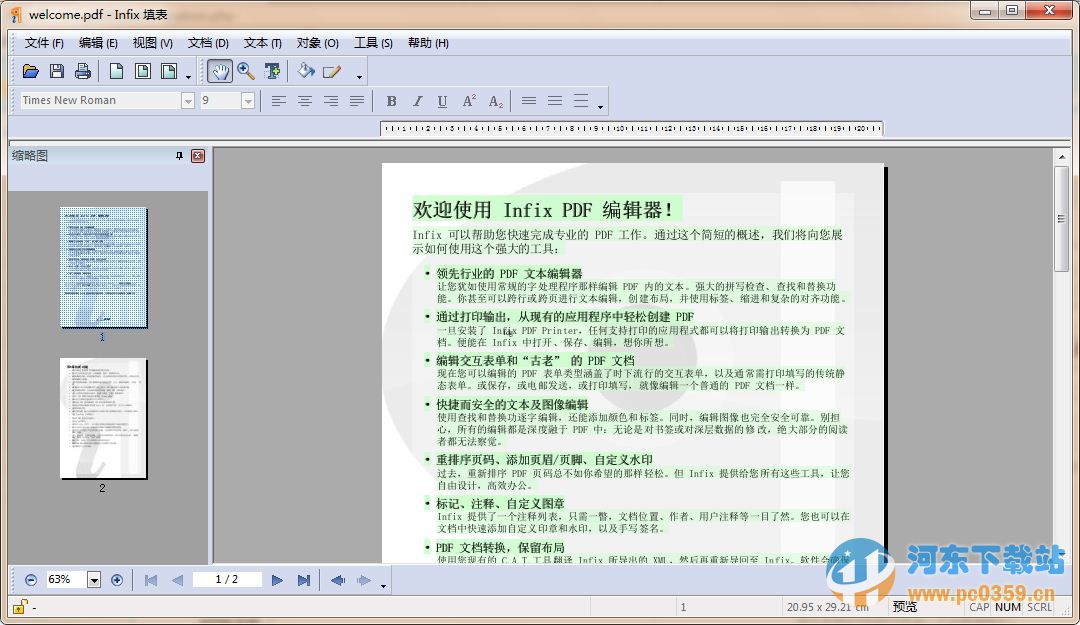Image resolution: width=1080 pixels, height=625 pixels.
Task: Open the zoom percentage dropdown
Action: click(x=94, y=579)
